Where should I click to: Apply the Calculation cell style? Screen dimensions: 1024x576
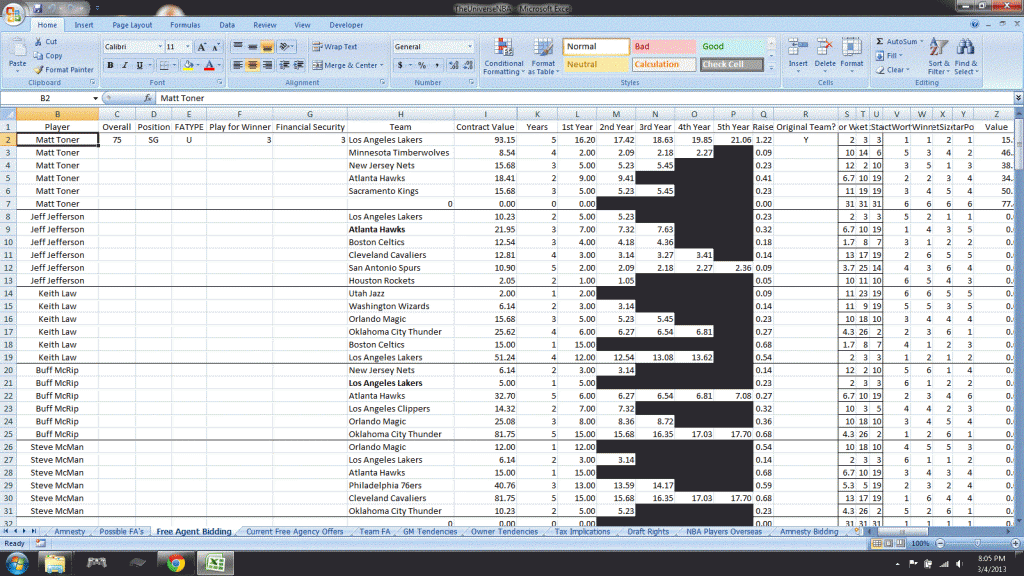point(663,65)
